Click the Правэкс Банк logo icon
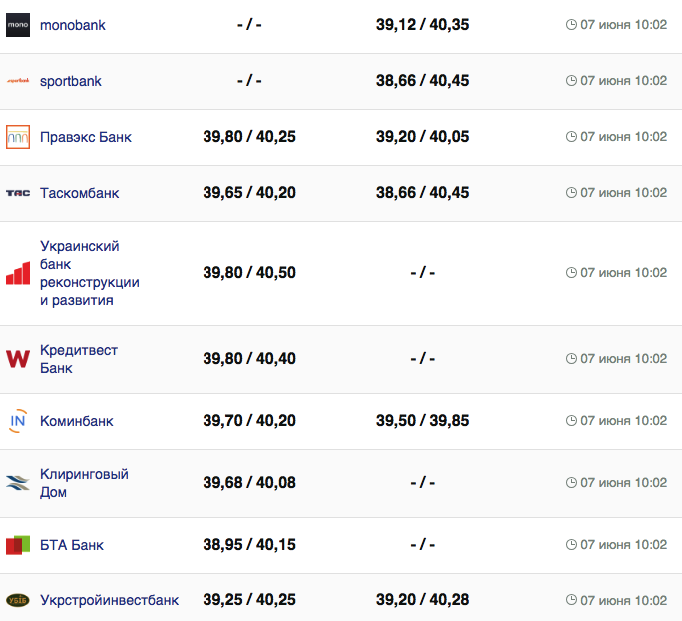This screenshot has height=621, width=682. (18, 137)
